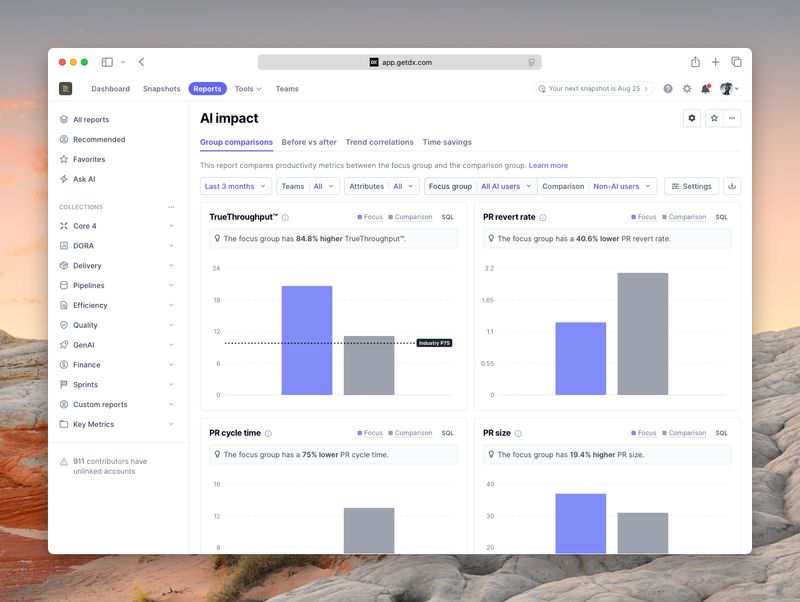Image resolution: width=800 pixels, height=602 pixels.
Task: Click the help question mark icon
Action: (x=668, y=89)
